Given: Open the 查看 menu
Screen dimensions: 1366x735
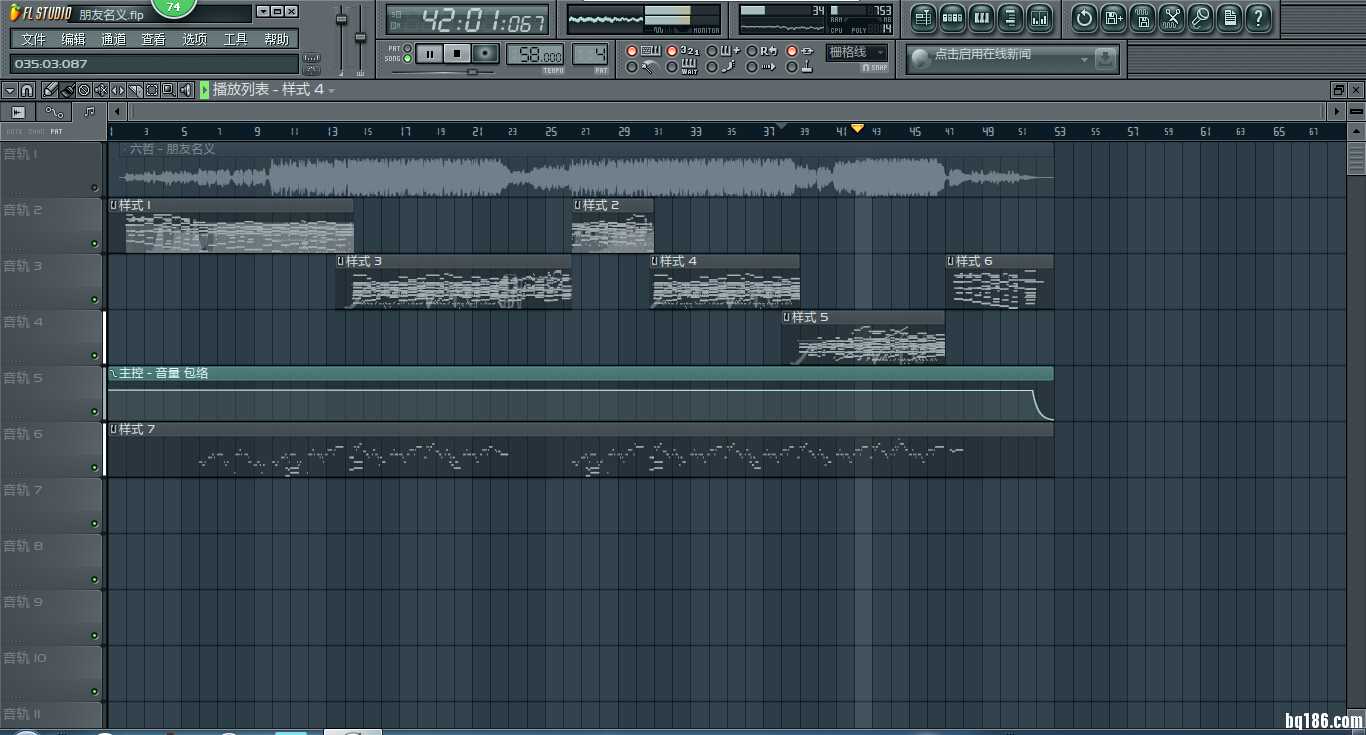Looking at the screenshot, I should tap(153, 39).
